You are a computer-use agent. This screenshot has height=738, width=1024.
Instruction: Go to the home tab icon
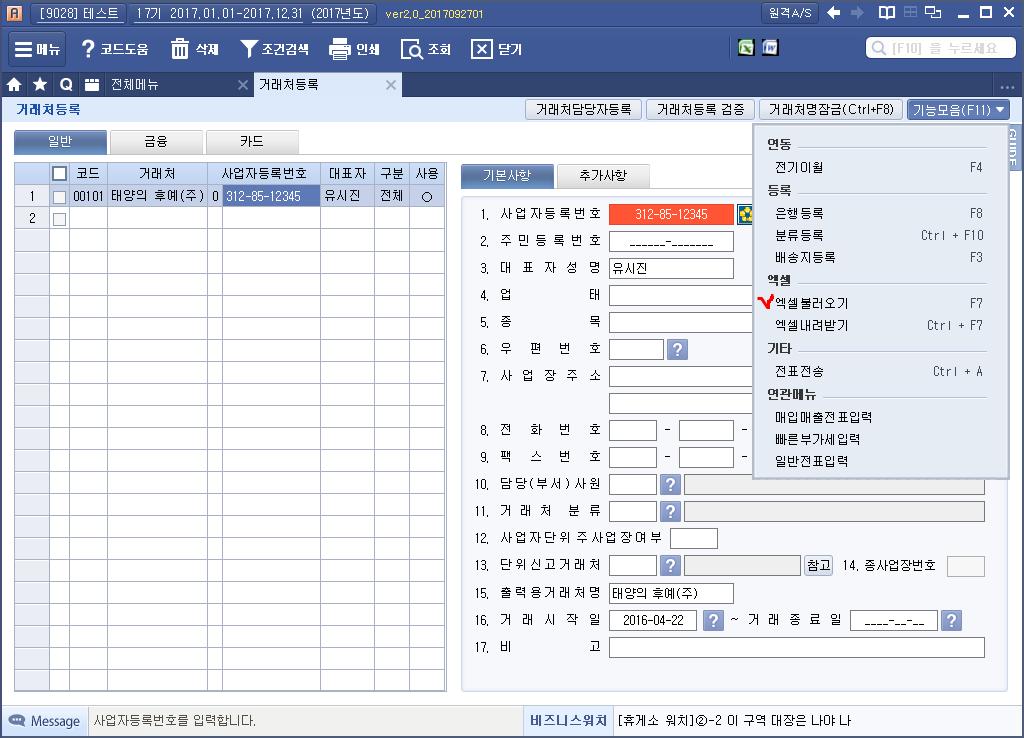coord(14,85)
